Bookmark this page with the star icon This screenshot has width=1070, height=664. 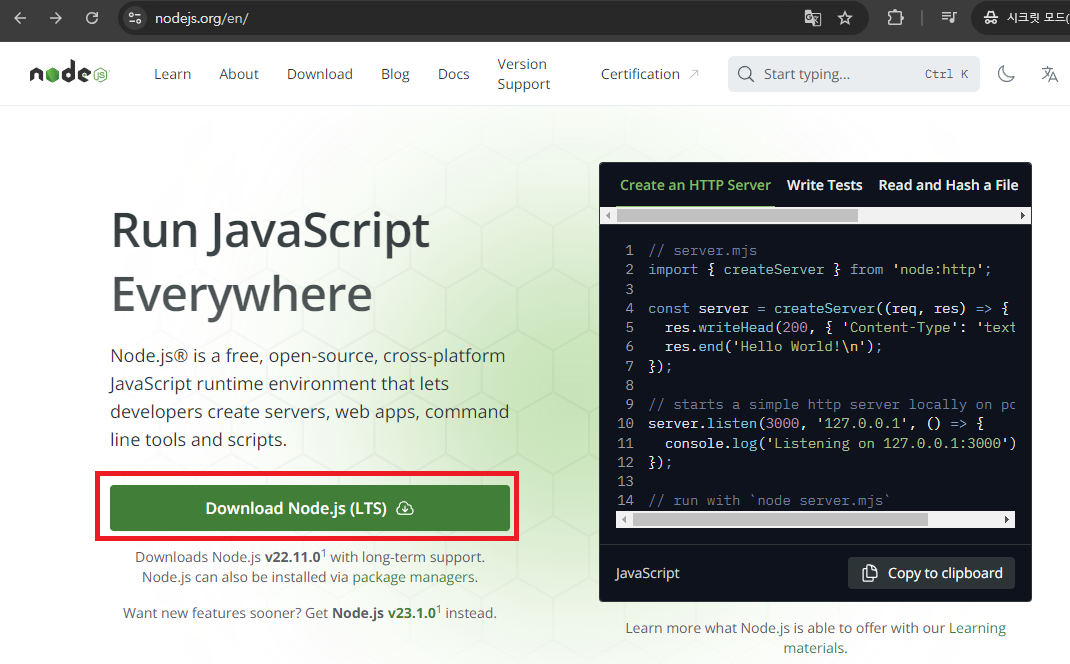coord(845,18)
